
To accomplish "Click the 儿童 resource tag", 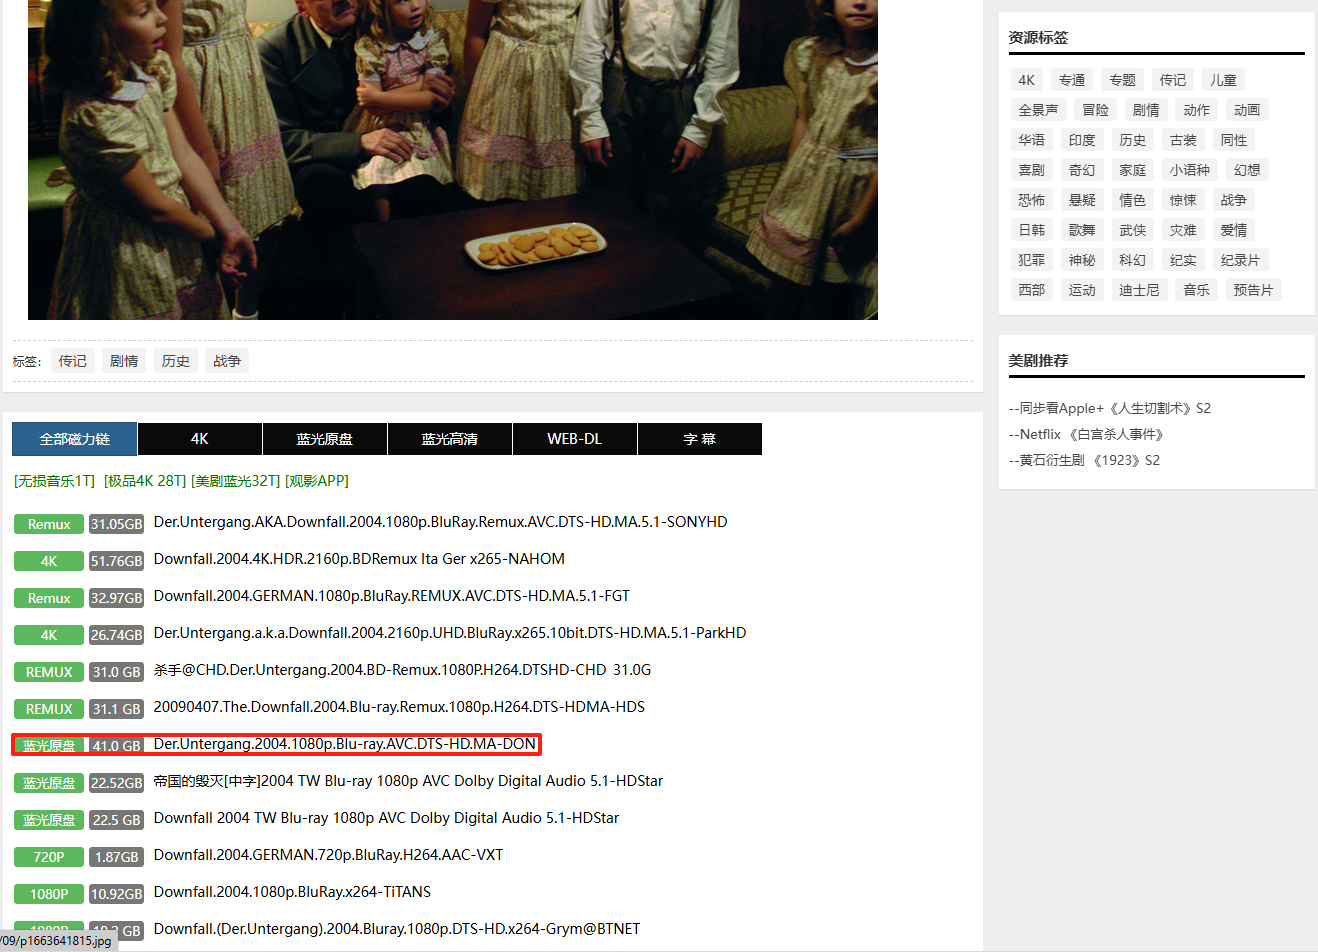I will pos(1224,80).
